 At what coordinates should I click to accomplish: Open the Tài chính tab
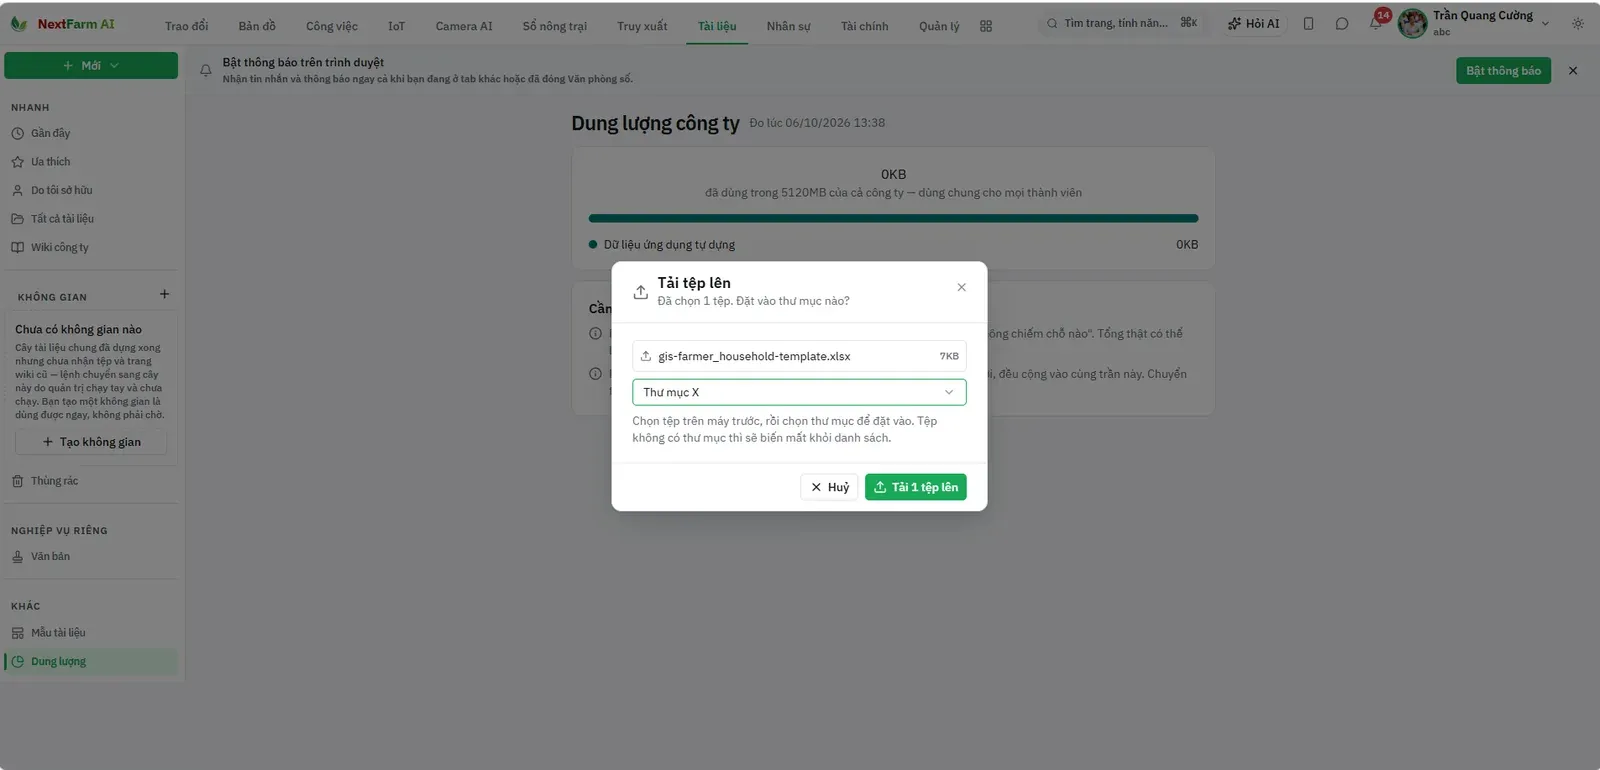865,26
